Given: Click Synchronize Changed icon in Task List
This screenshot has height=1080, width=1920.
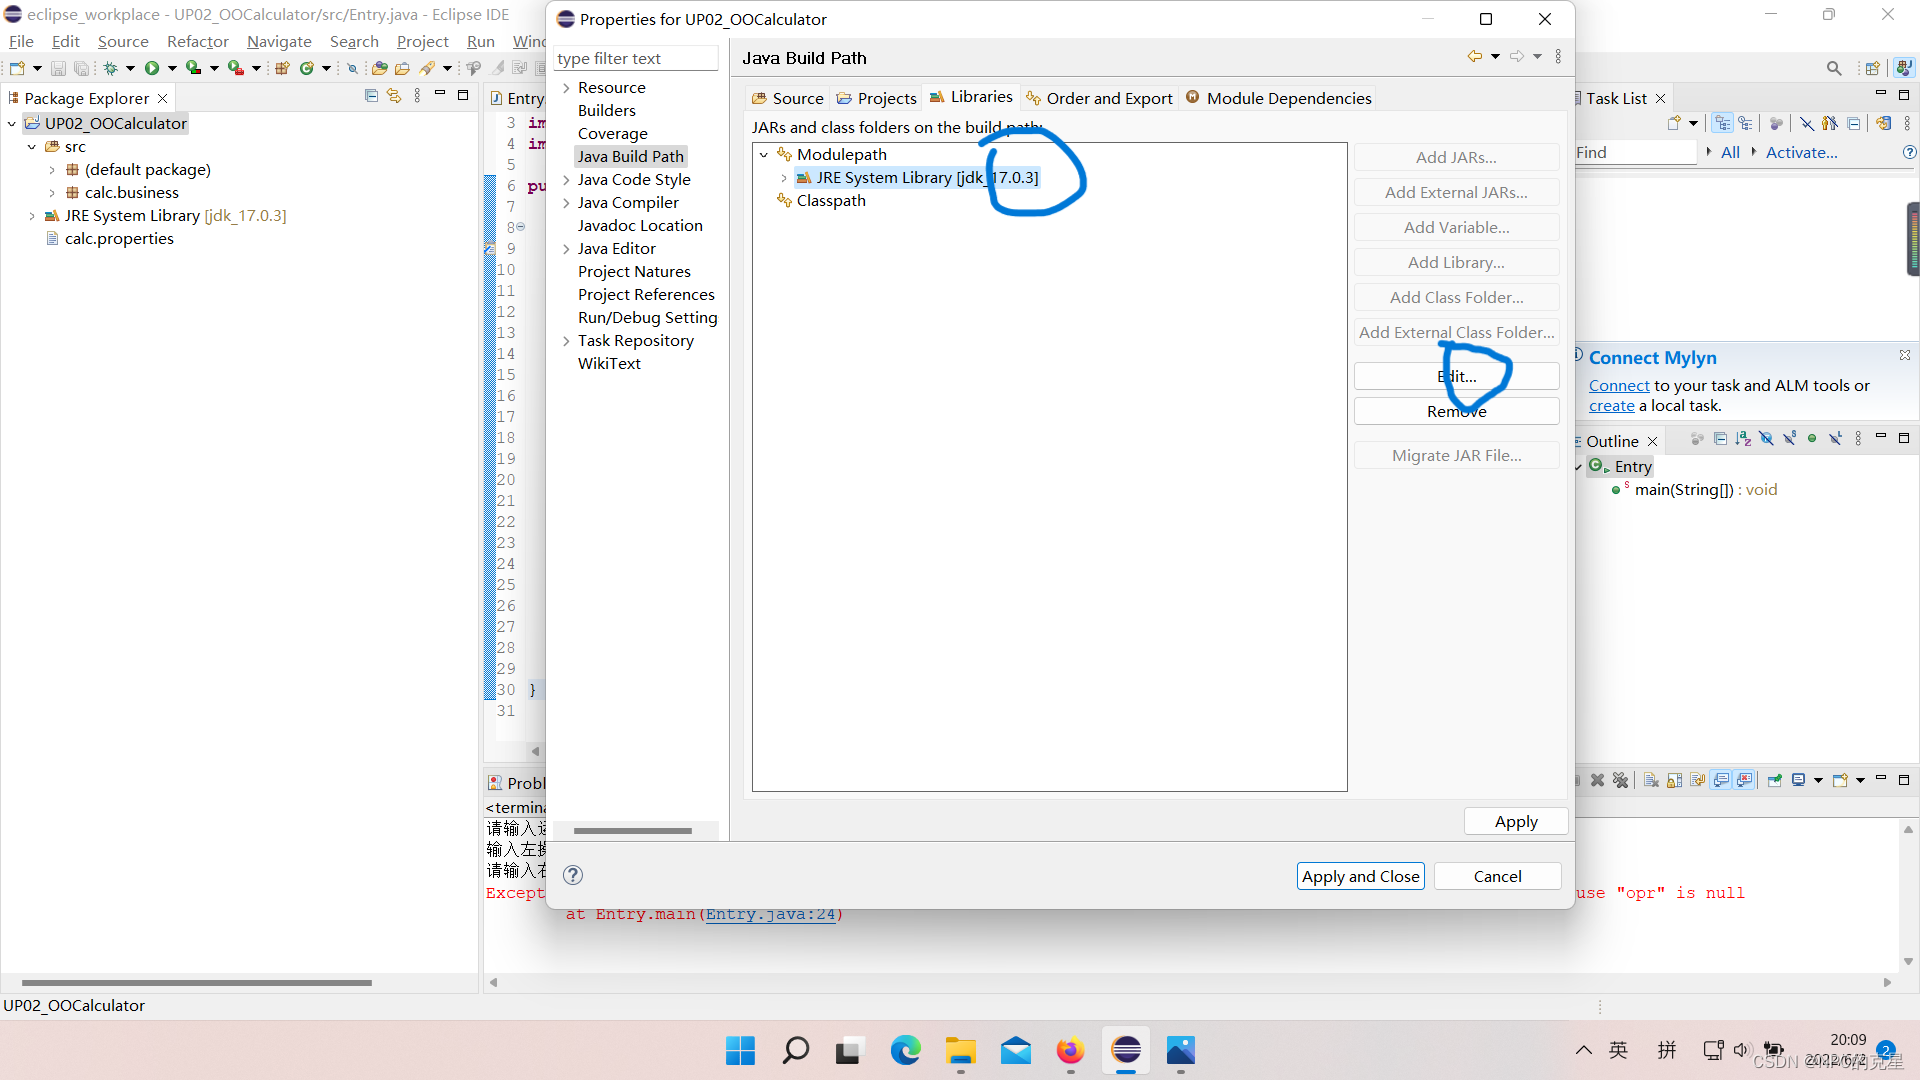Looking at the screenshot, I should pos(1884,123).
